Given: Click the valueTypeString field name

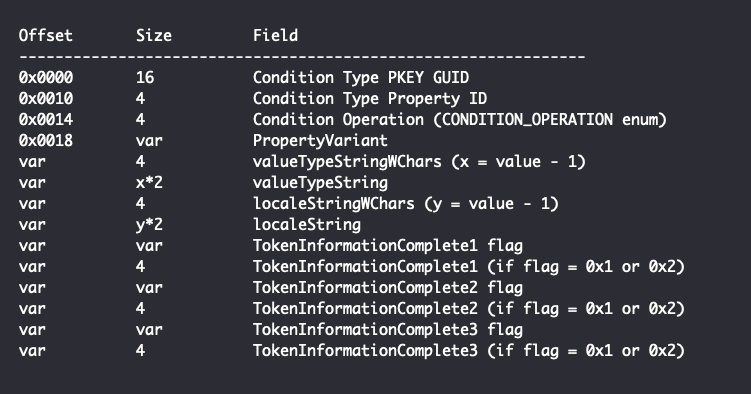Looking at the screenshot, I should (x=320, y=183).
